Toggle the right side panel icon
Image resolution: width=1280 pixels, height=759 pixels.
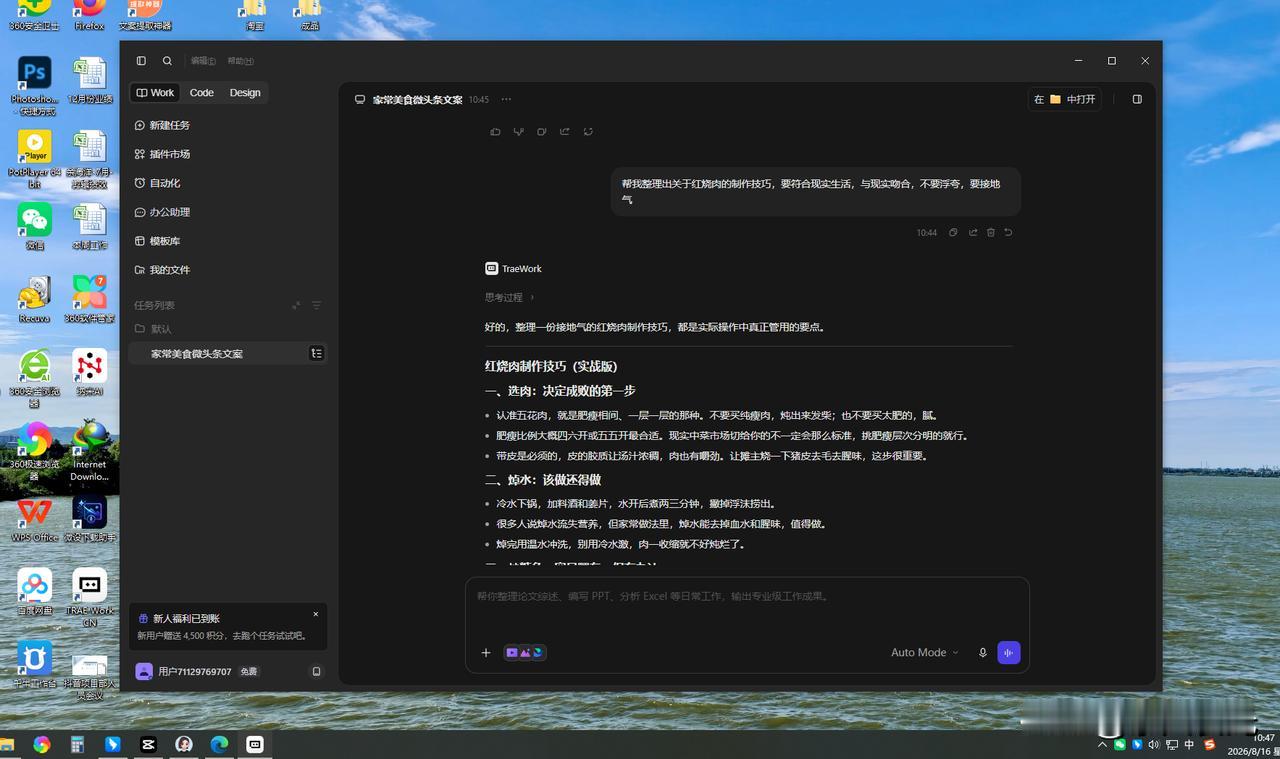[1137, 99]
